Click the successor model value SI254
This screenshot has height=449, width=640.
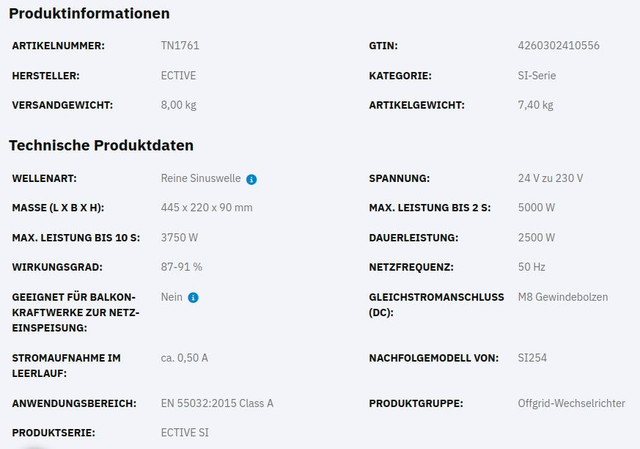tap(532, 357)
